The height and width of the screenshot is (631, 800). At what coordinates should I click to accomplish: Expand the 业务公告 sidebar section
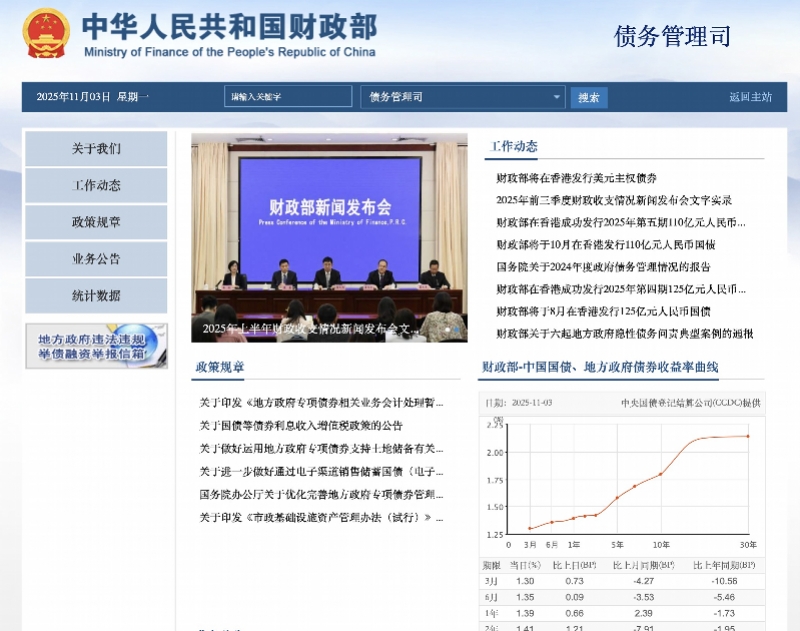tap(96, 259)
